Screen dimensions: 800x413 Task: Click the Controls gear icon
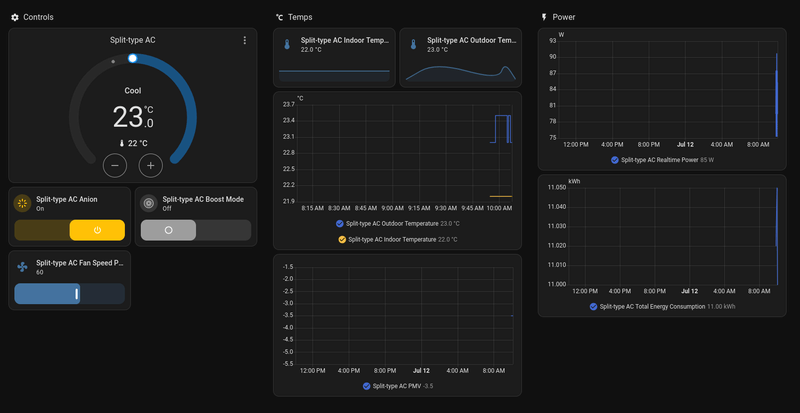click(x=15, y=17)
